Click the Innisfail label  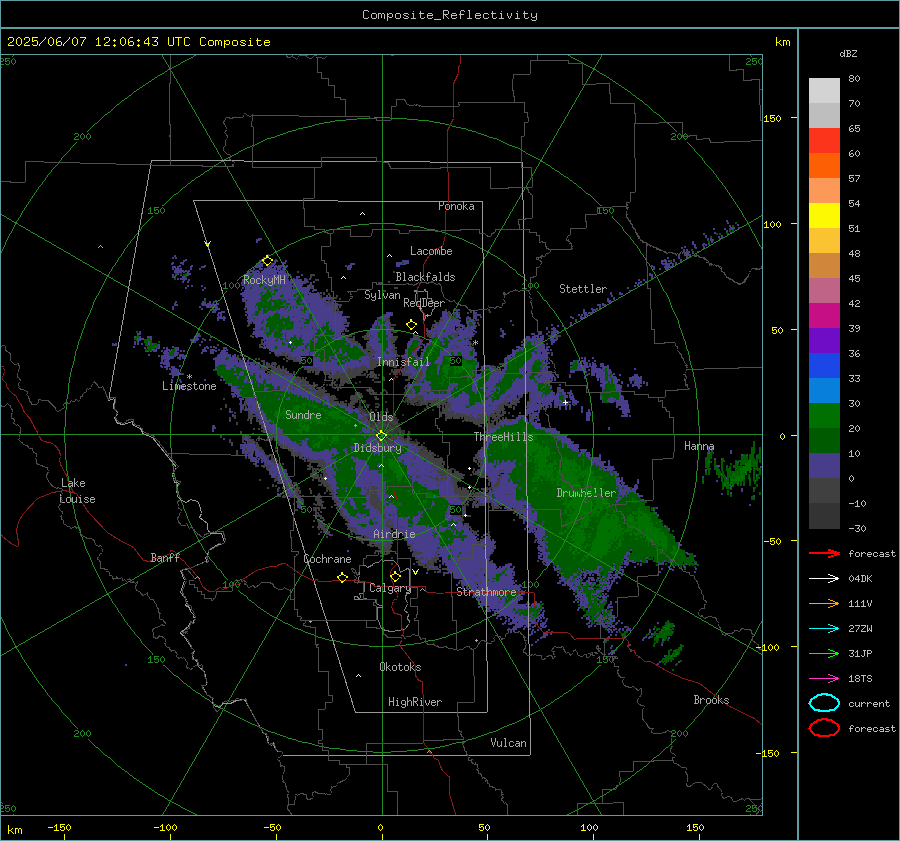pos(403,362)
